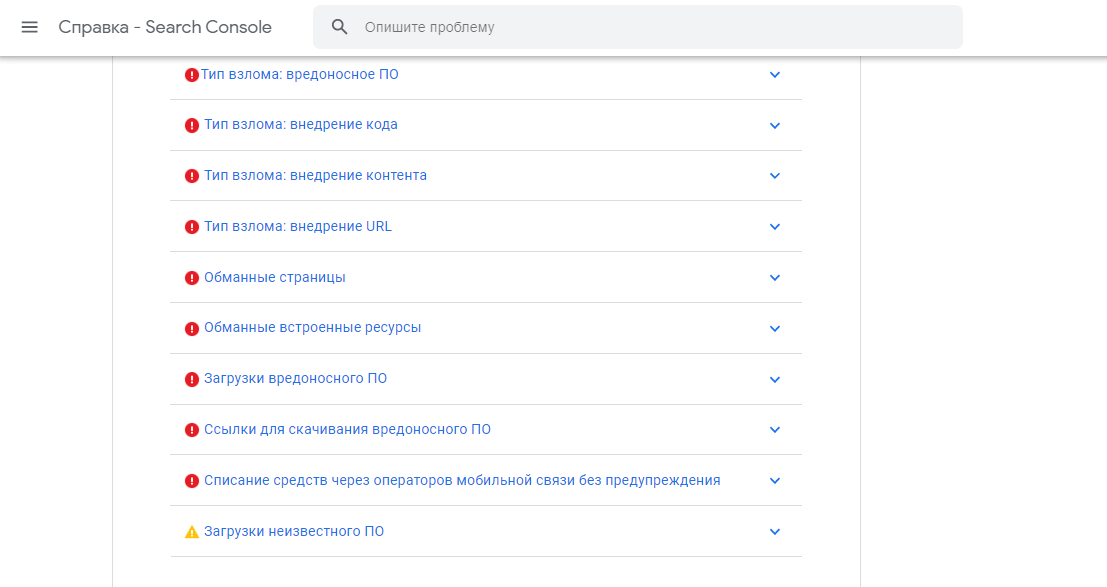Click the search magnifier icon
The width and height of the screenshot is (1107, 587).
point(340,27)
